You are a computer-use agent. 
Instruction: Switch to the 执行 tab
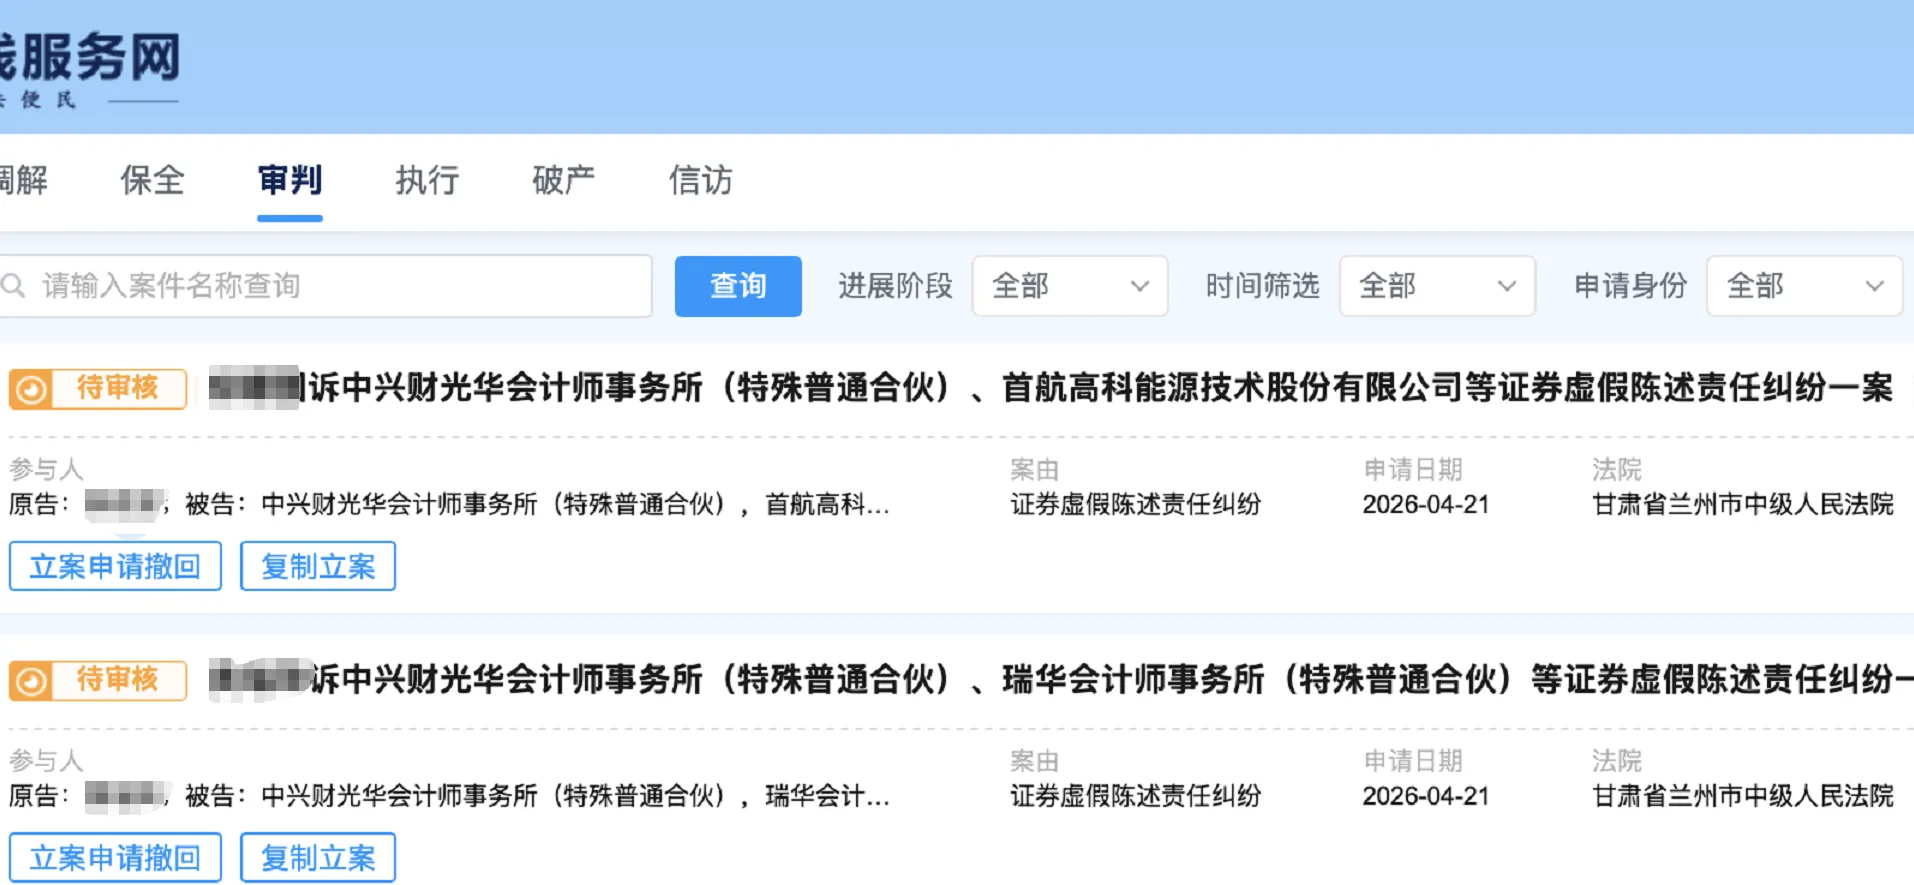[x=427, y=180]
